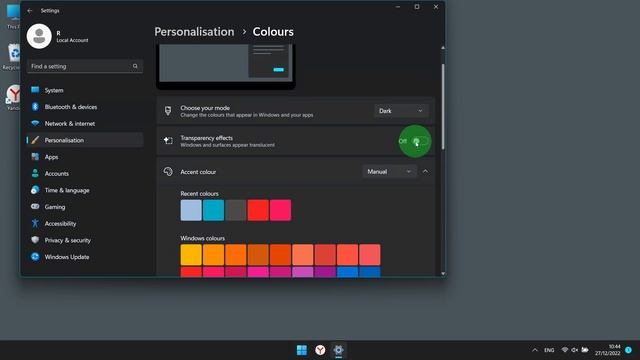Click the Wi-Fi icon in system tray
The image size is (640, 360).
click(565, 350)
